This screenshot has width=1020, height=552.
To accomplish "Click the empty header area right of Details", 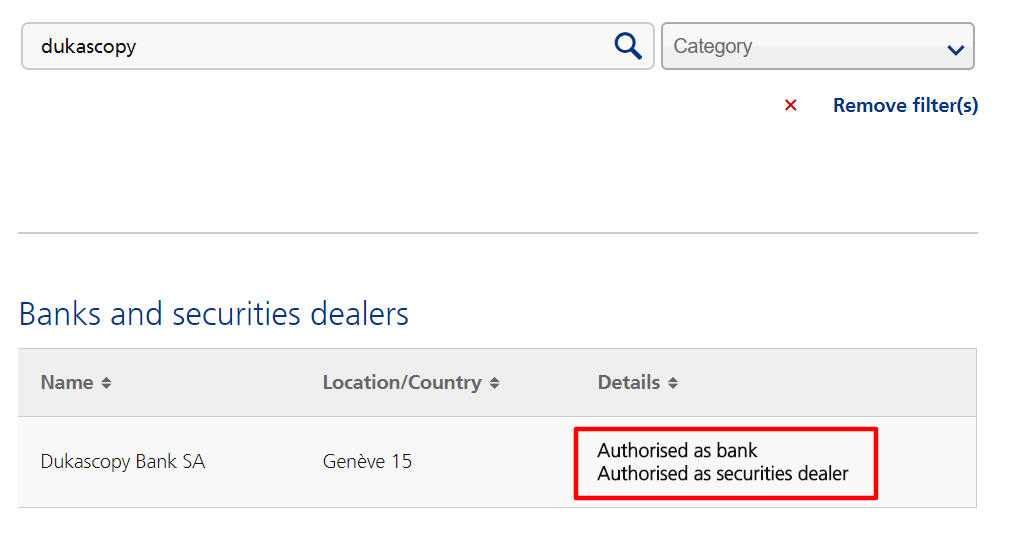I will [830, 382].
